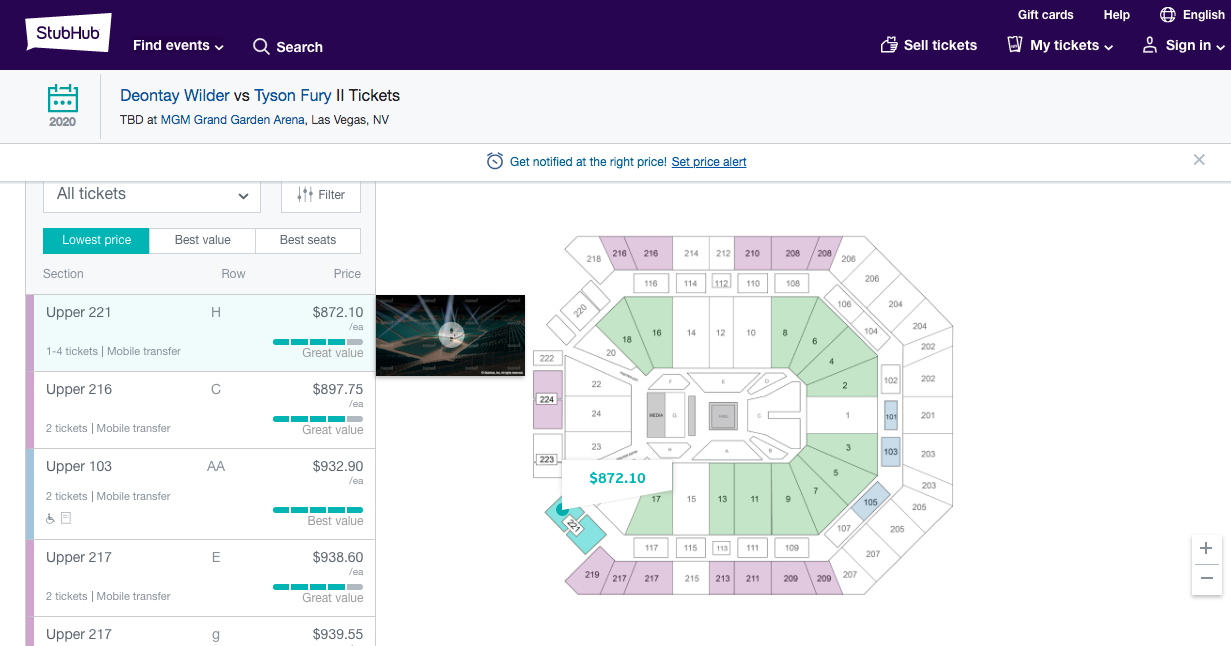
Task: Expand the Find events menu
Action: (178, 46)
